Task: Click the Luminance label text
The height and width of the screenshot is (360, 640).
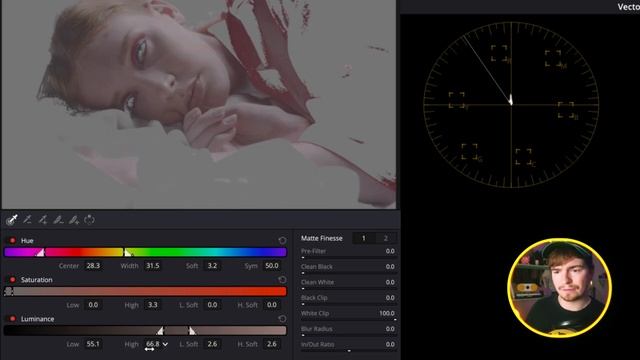Action: pos(38,319)
